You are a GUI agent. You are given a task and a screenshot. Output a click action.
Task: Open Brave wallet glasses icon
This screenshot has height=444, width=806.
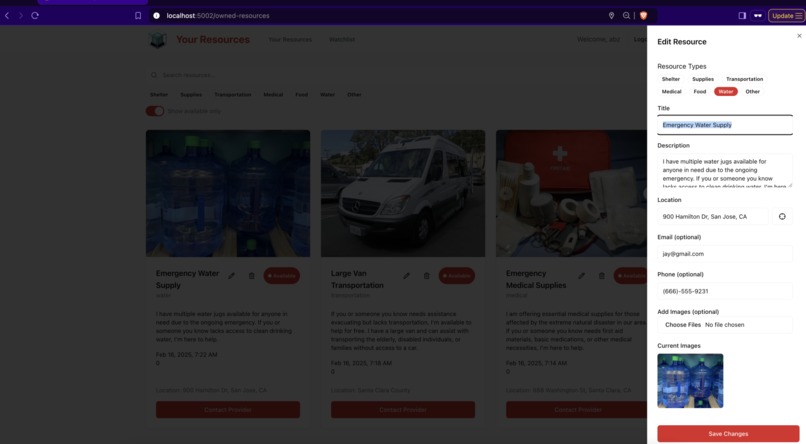click(758, 15)
